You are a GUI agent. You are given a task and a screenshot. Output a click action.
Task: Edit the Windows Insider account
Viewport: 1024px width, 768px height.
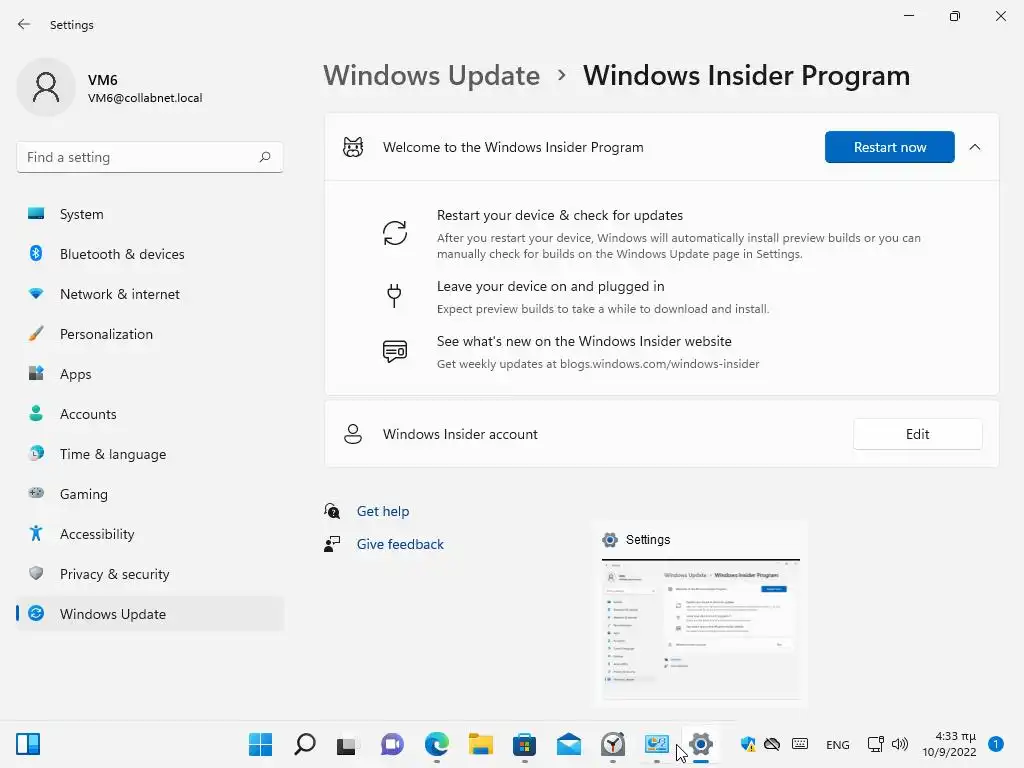(917, 434)
